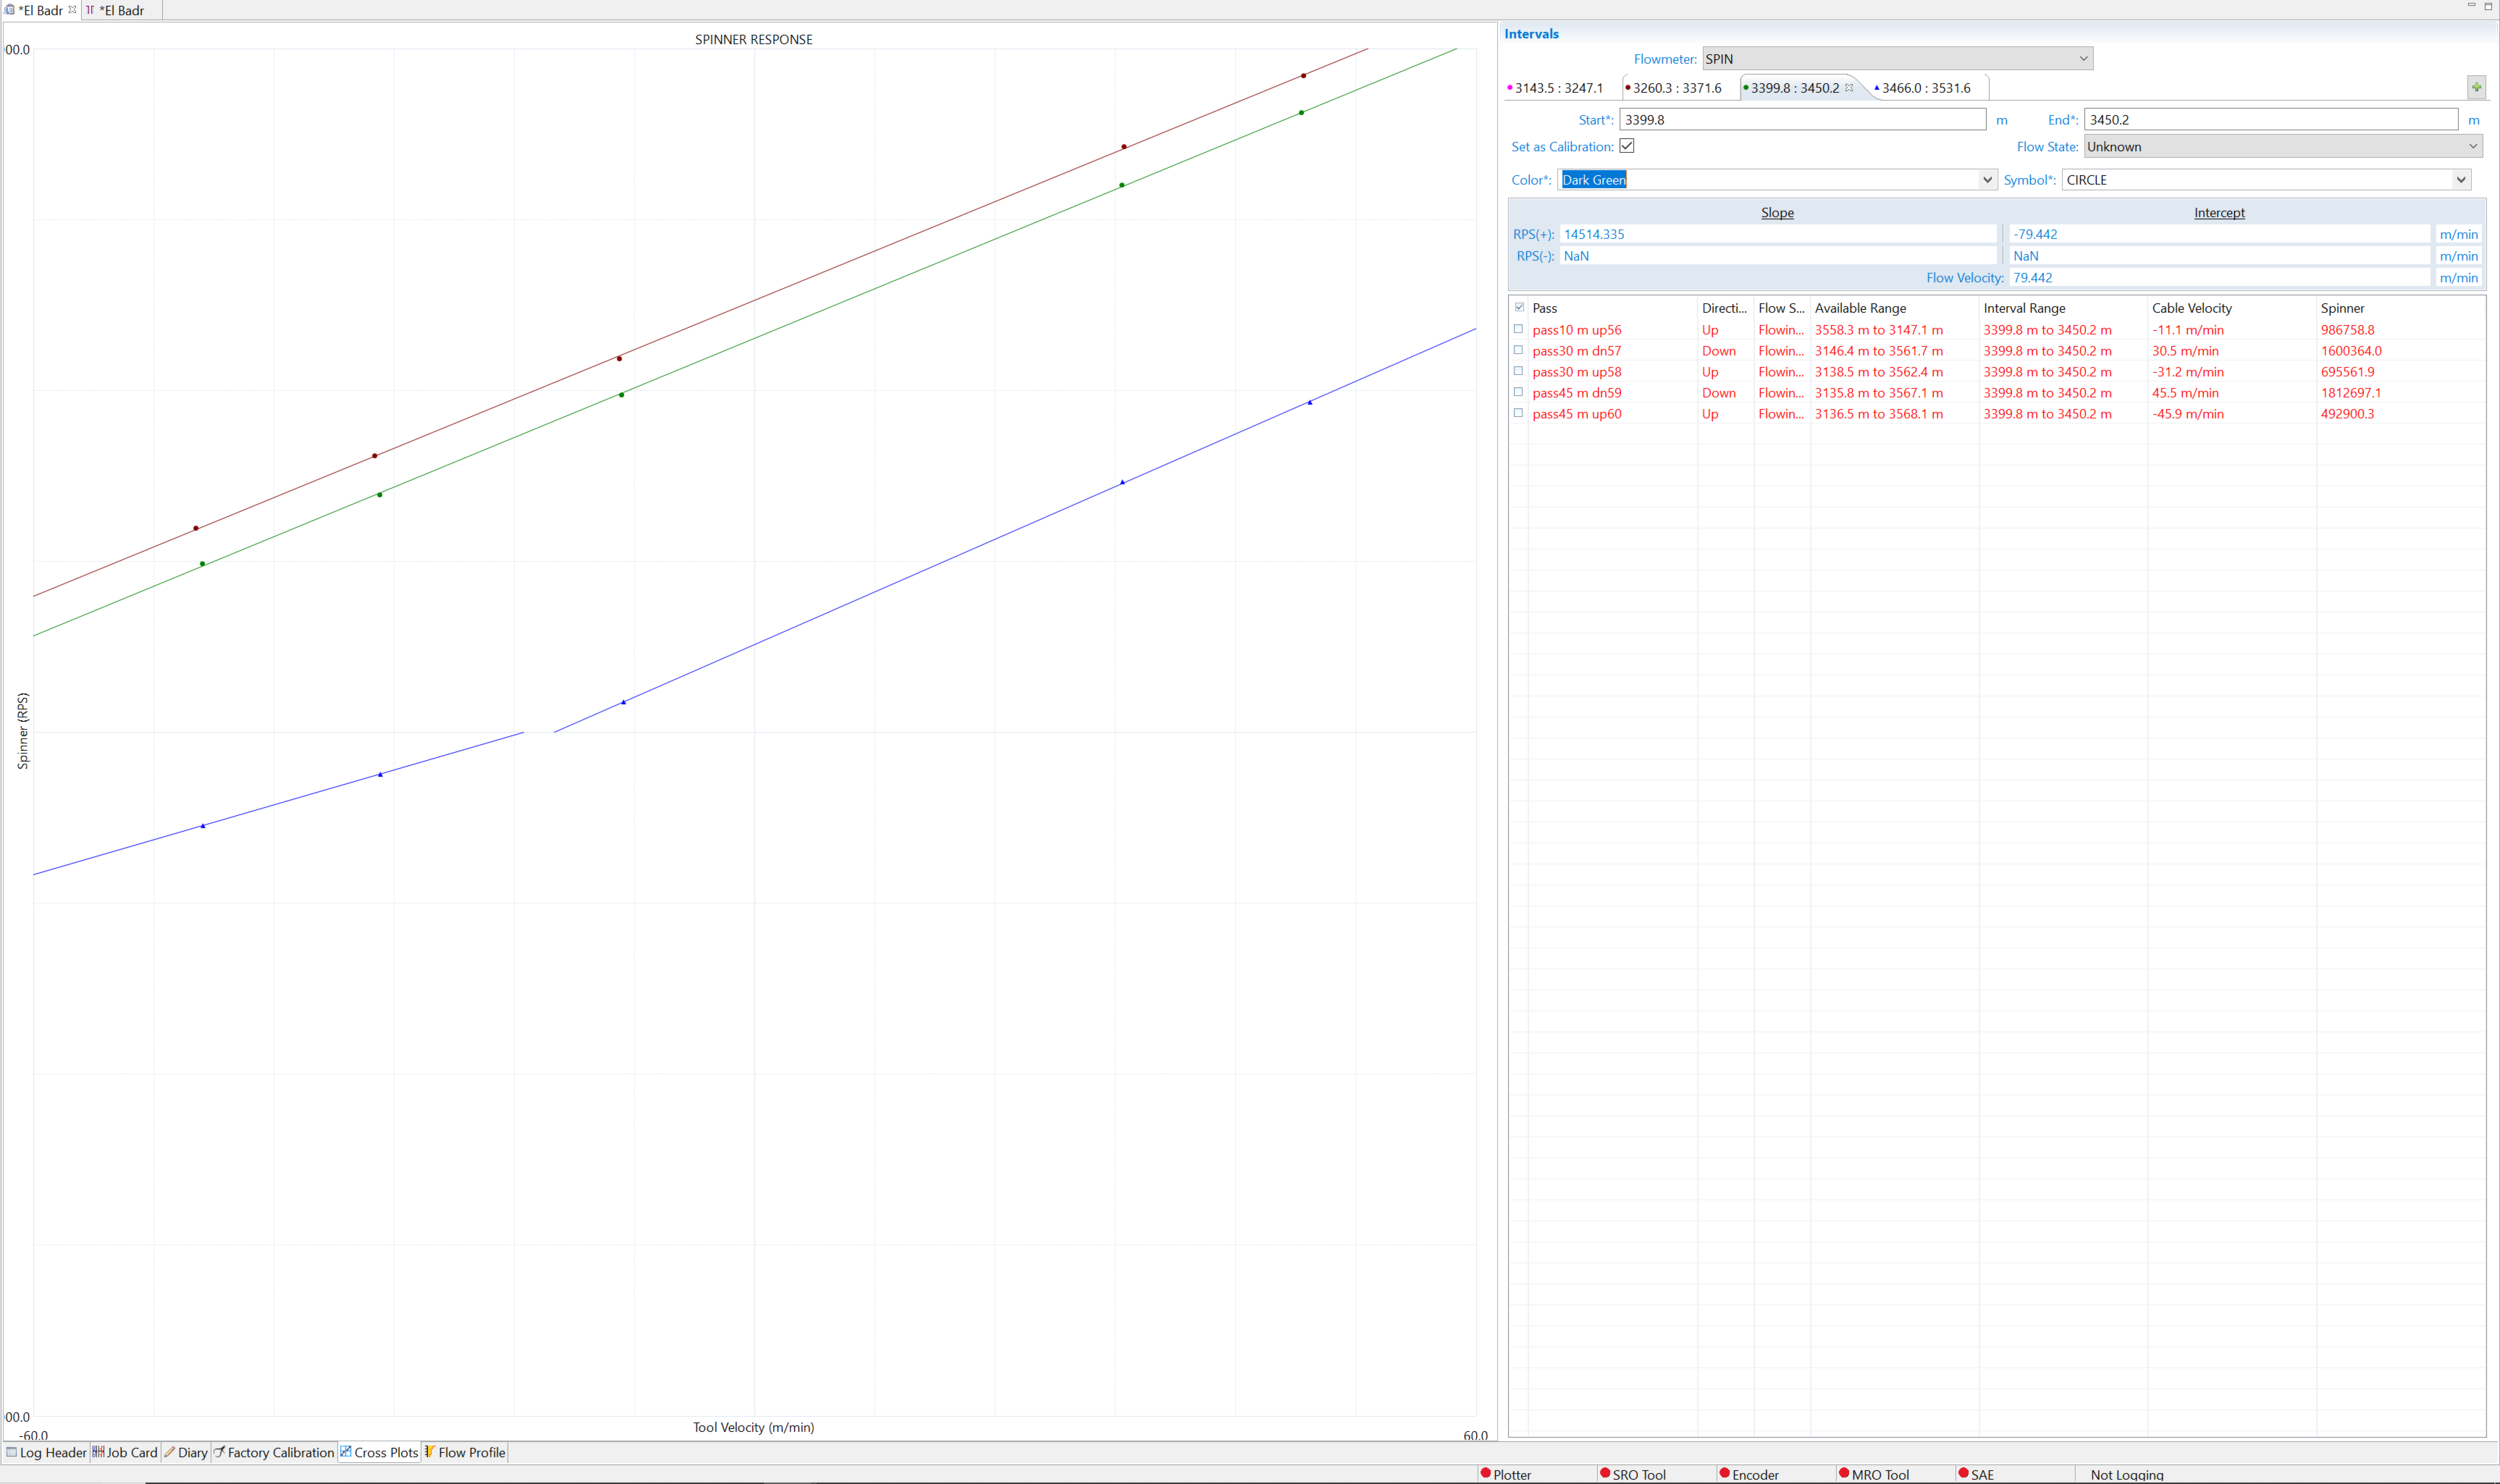
Task: Enable the pass45 m dn59 row checkbox
Action: coord(1518,392)
